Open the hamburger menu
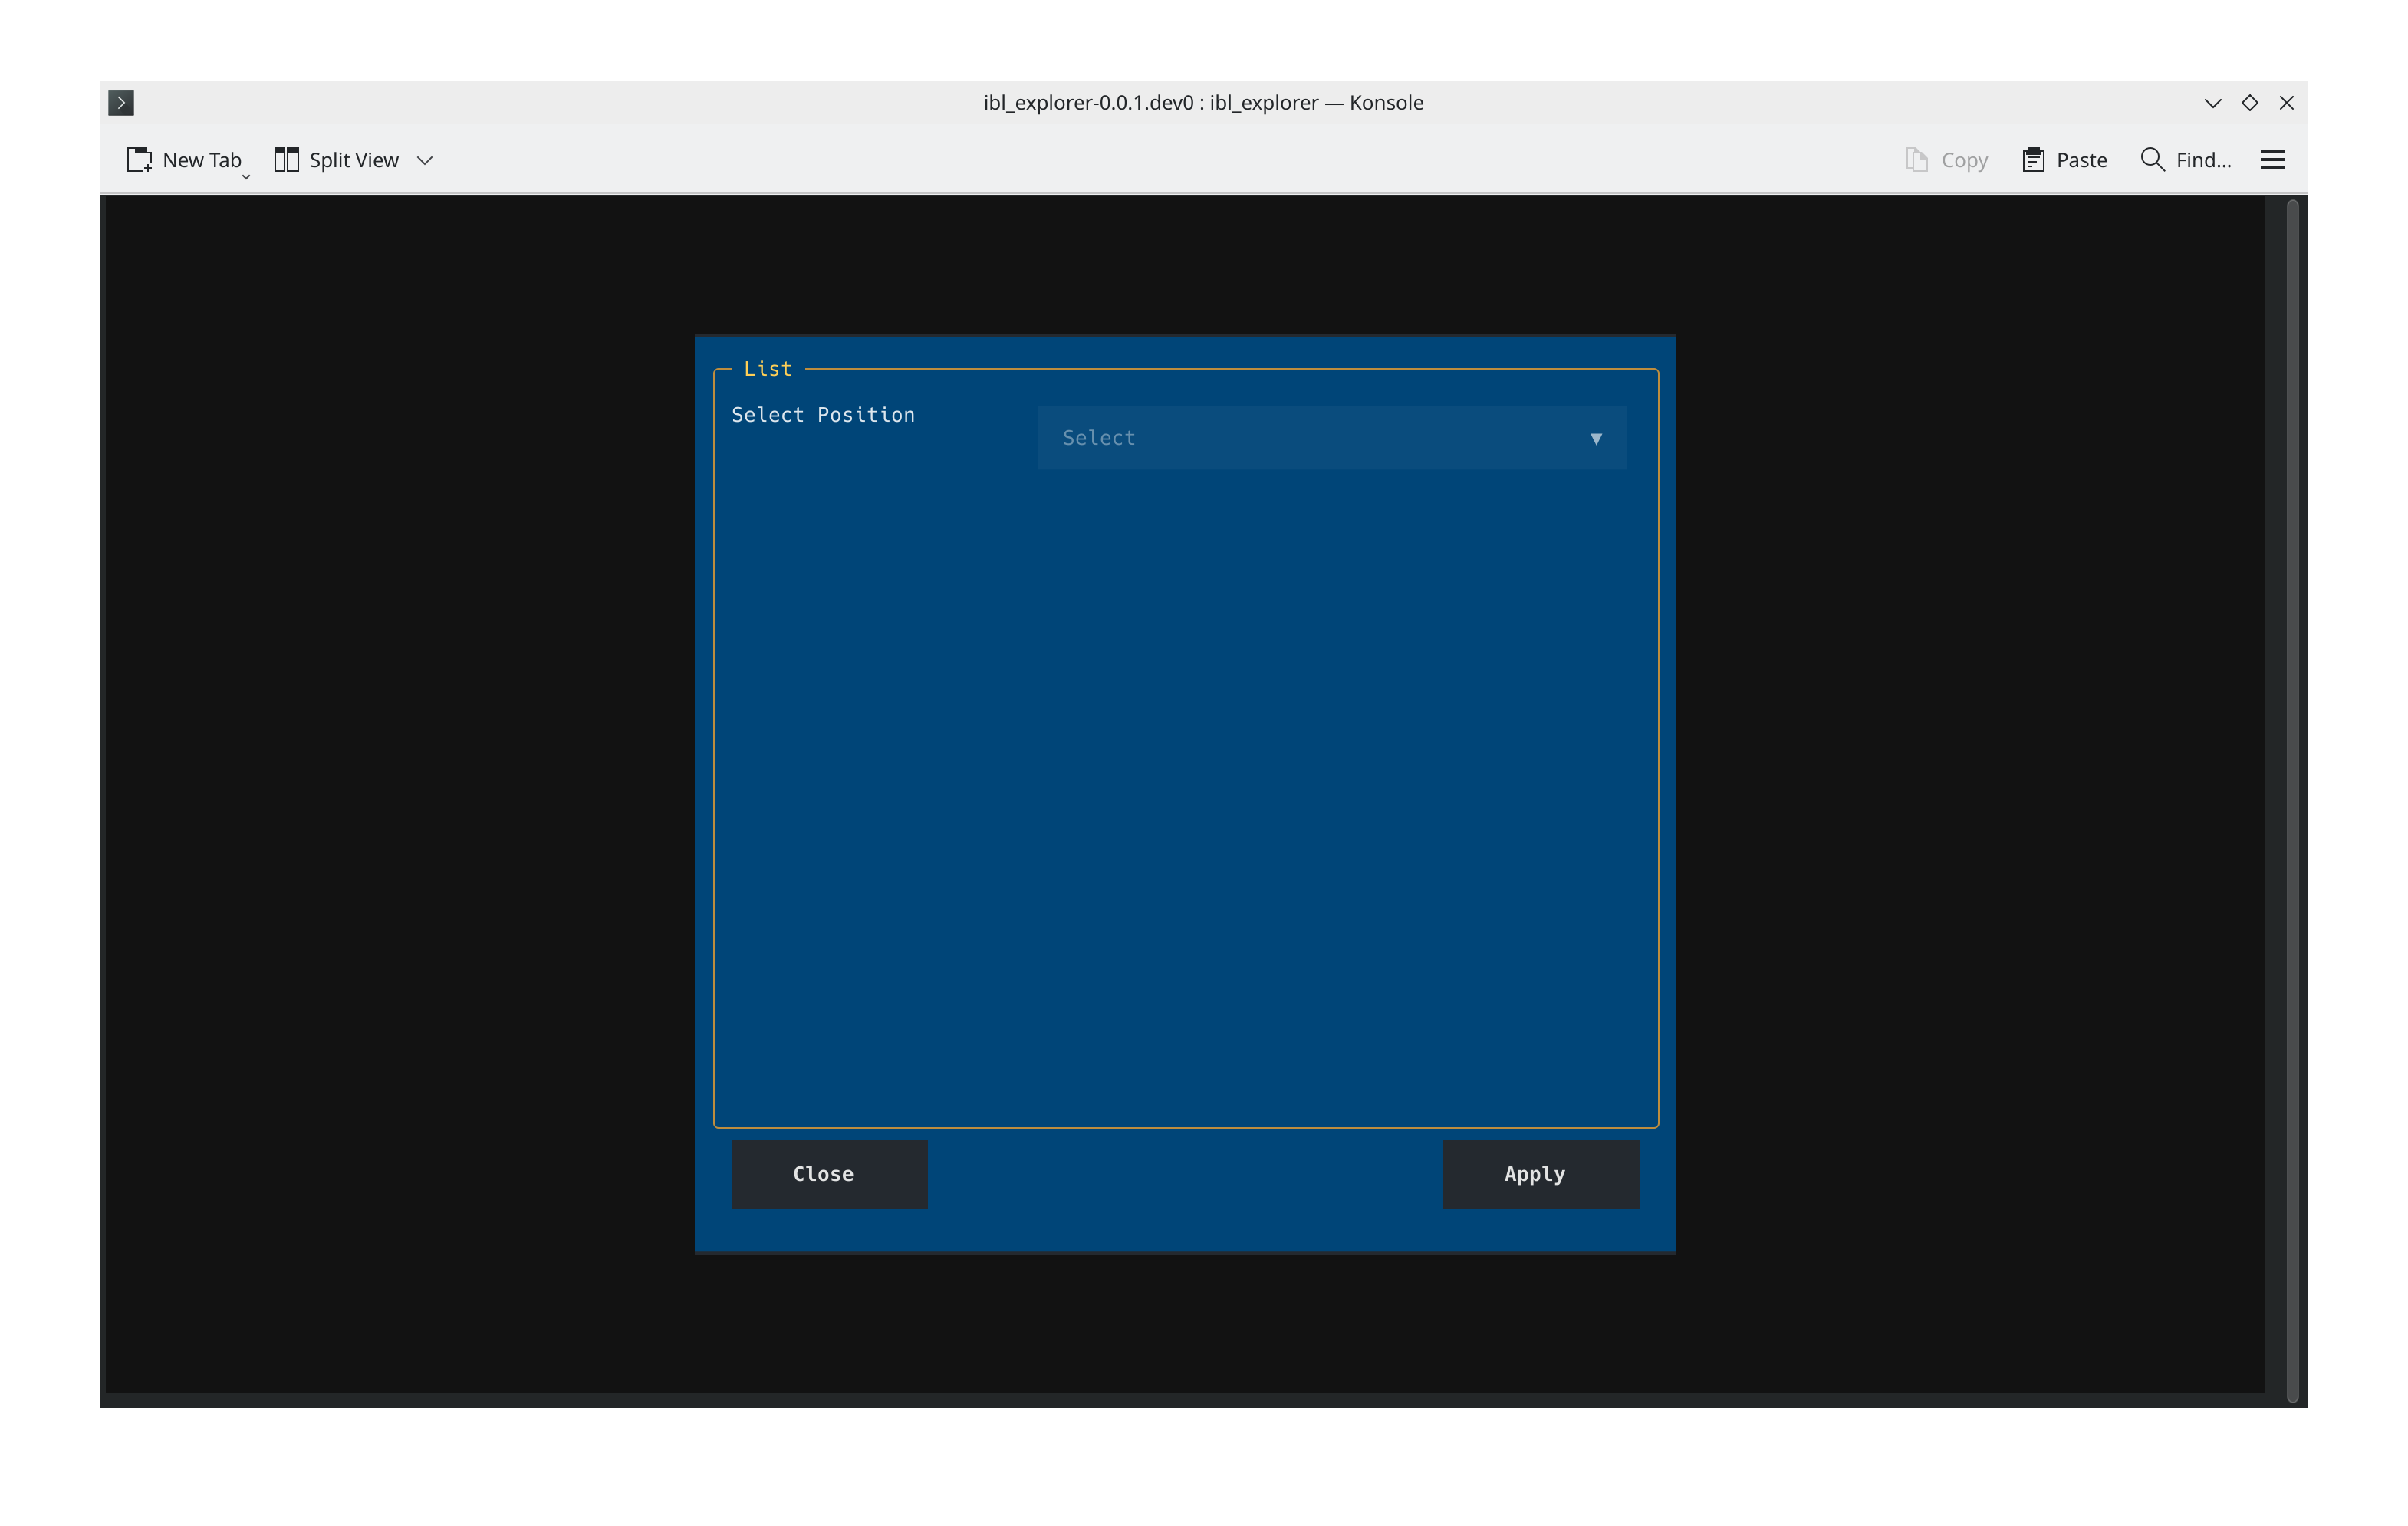The height and width of the screenshot is (1526, 2408). click(x=2273, y=160)
